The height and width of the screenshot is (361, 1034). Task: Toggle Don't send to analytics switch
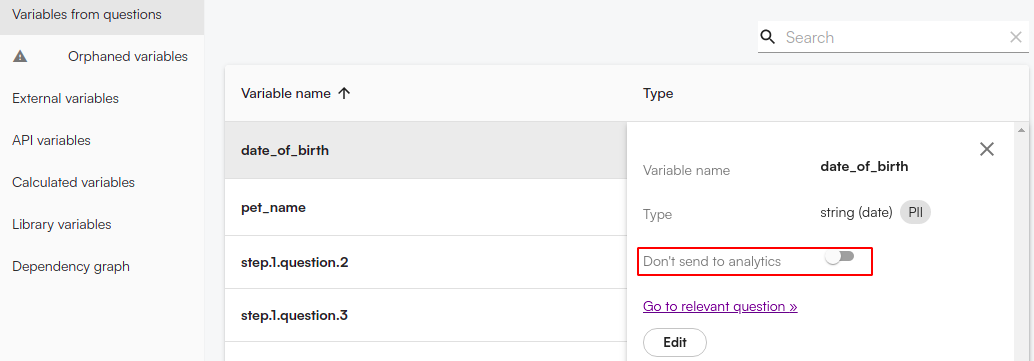click(839, 257)
